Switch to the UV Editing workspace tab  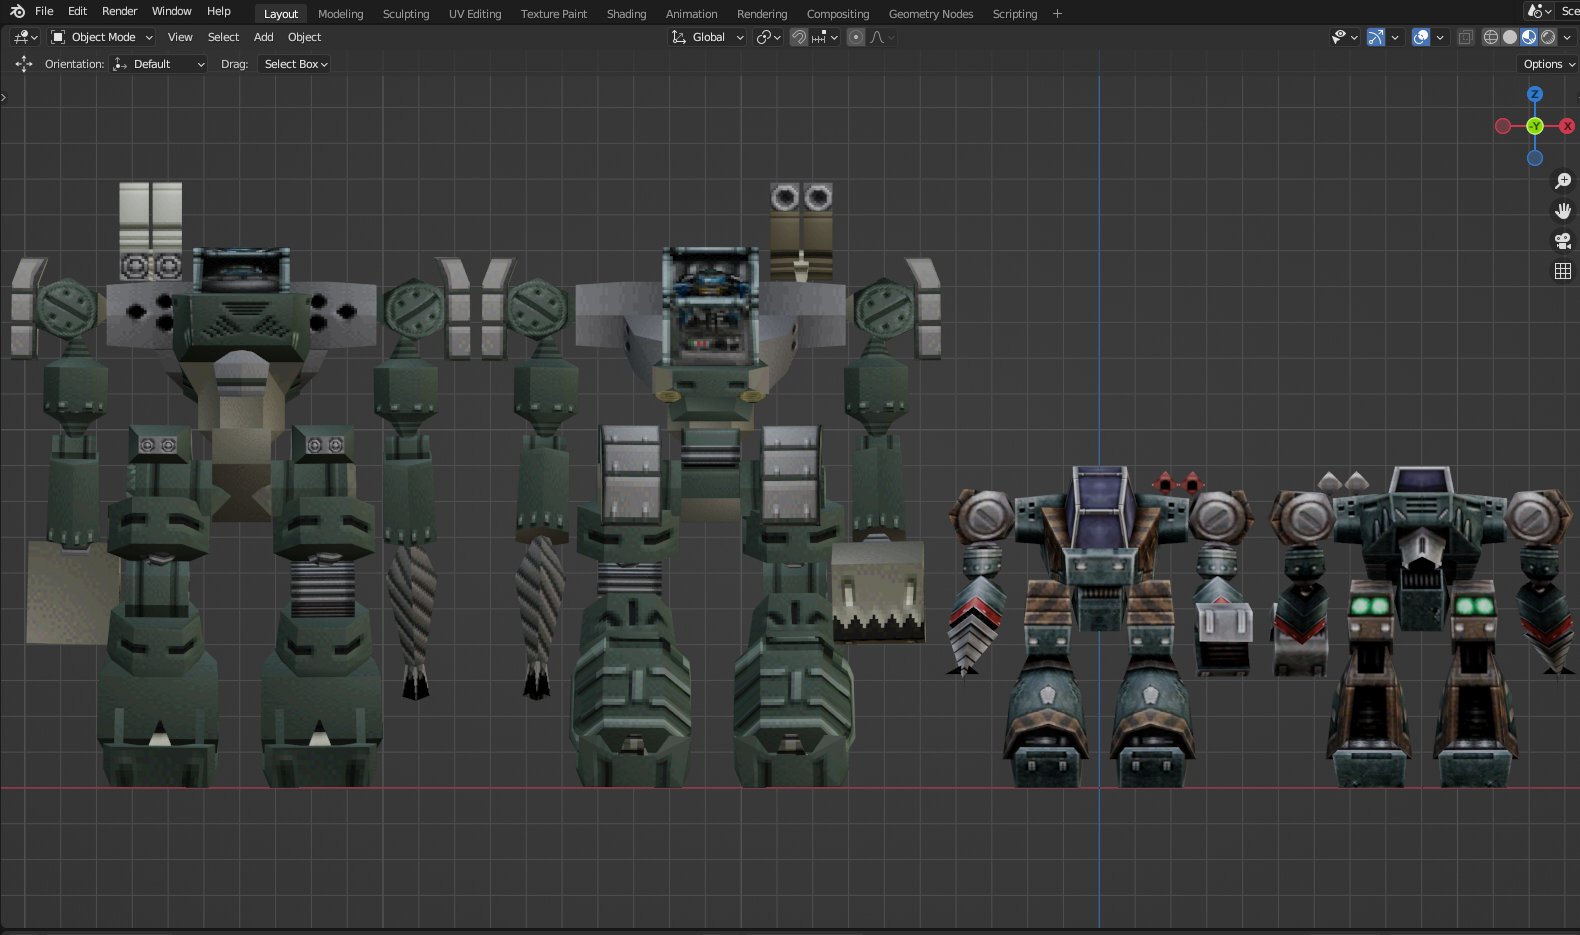[475, 14]
